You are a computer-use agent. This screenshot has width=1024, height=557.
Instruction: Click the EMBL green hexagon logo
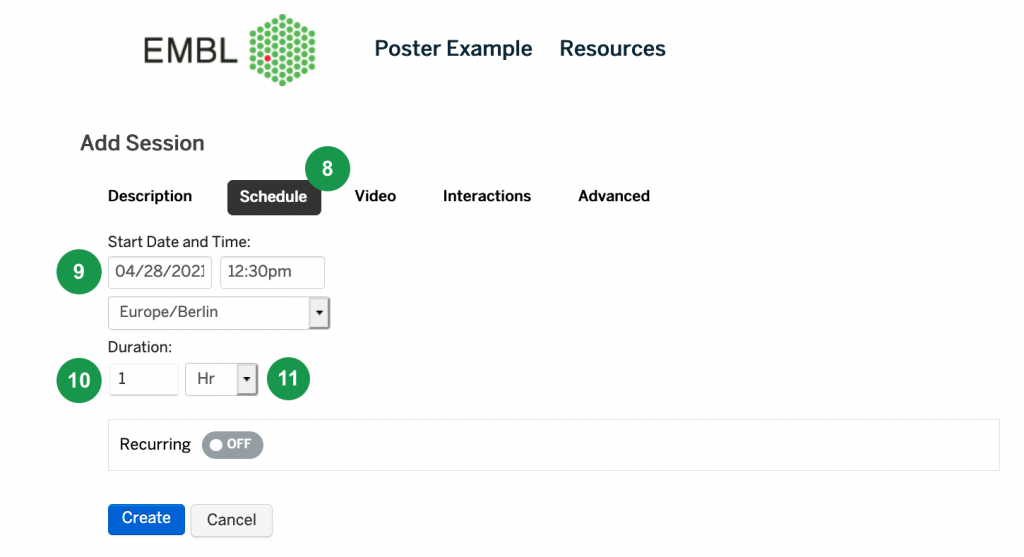point(282,50)
